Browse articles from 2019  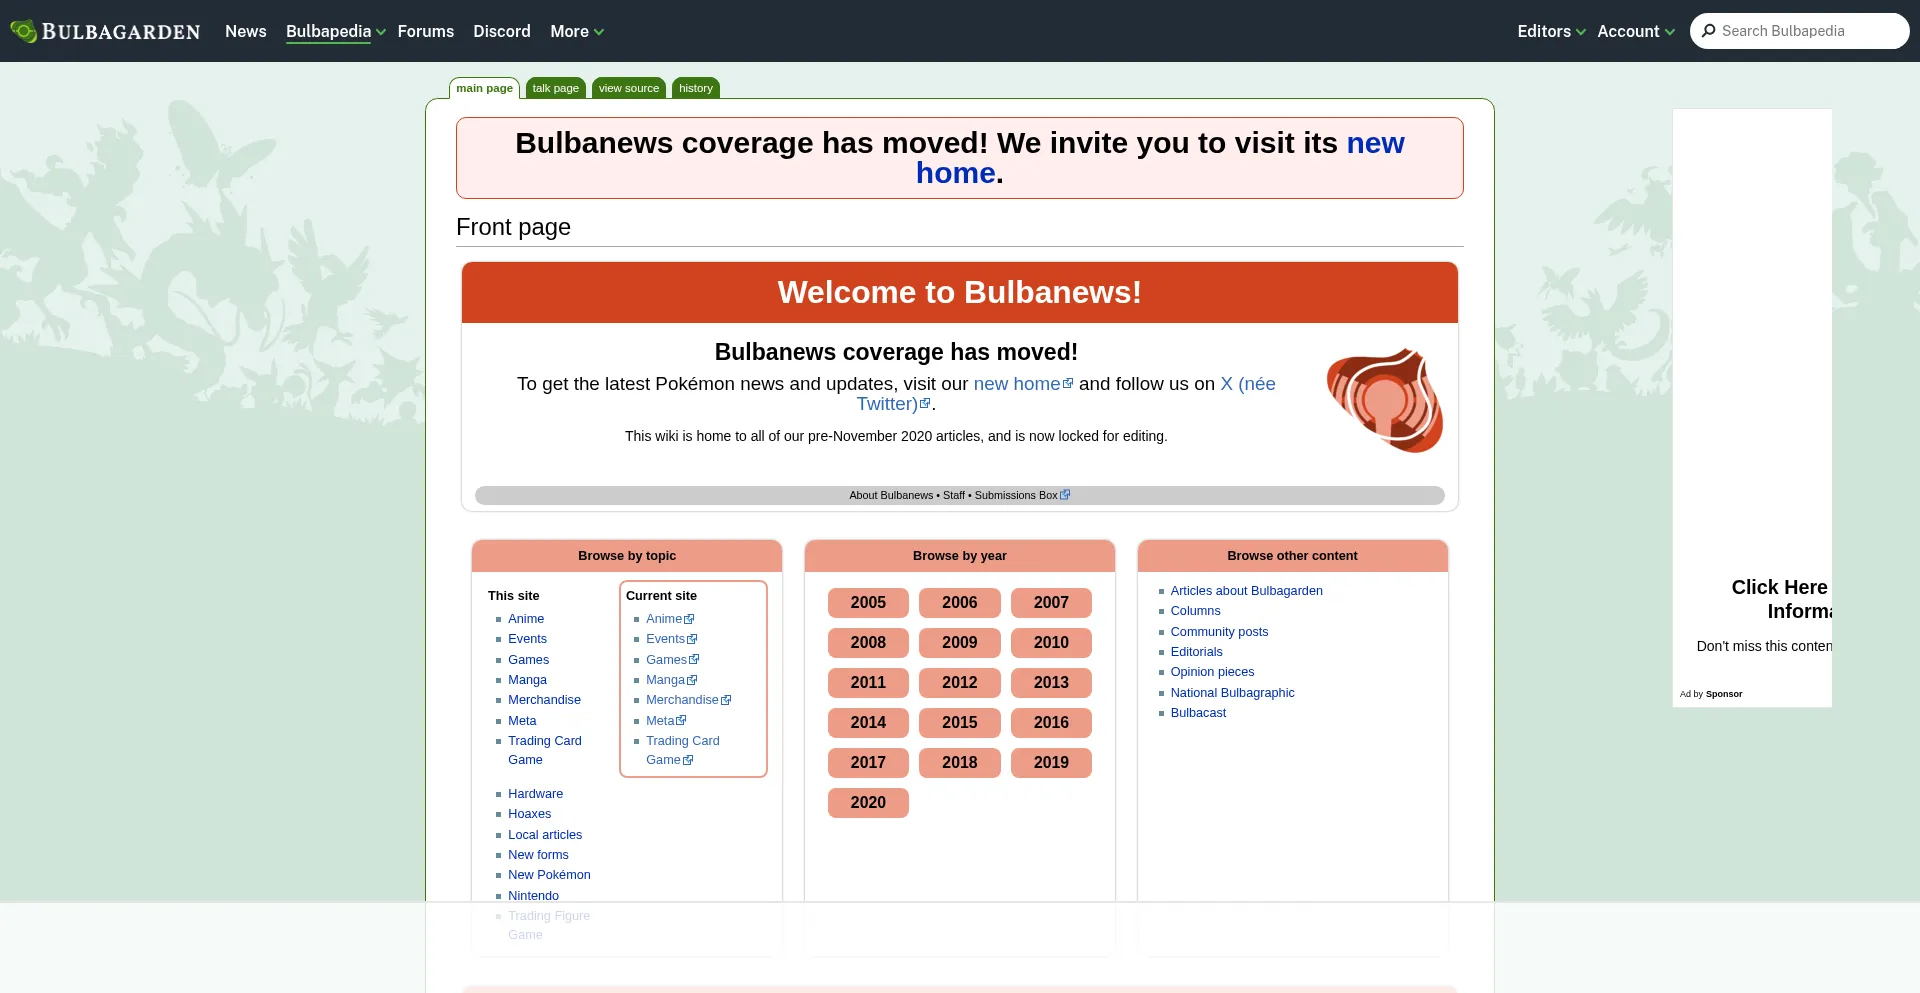[x=1051, y=763]
